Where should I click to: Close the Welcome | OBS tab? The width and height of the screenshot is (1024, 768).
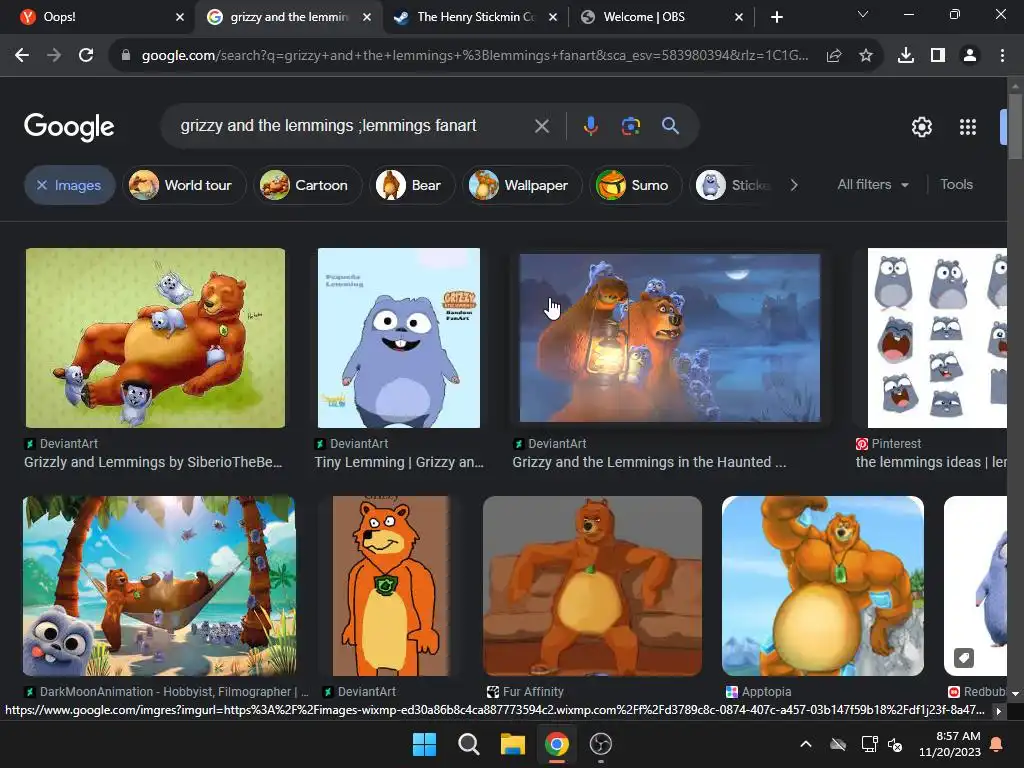[739, 18]
